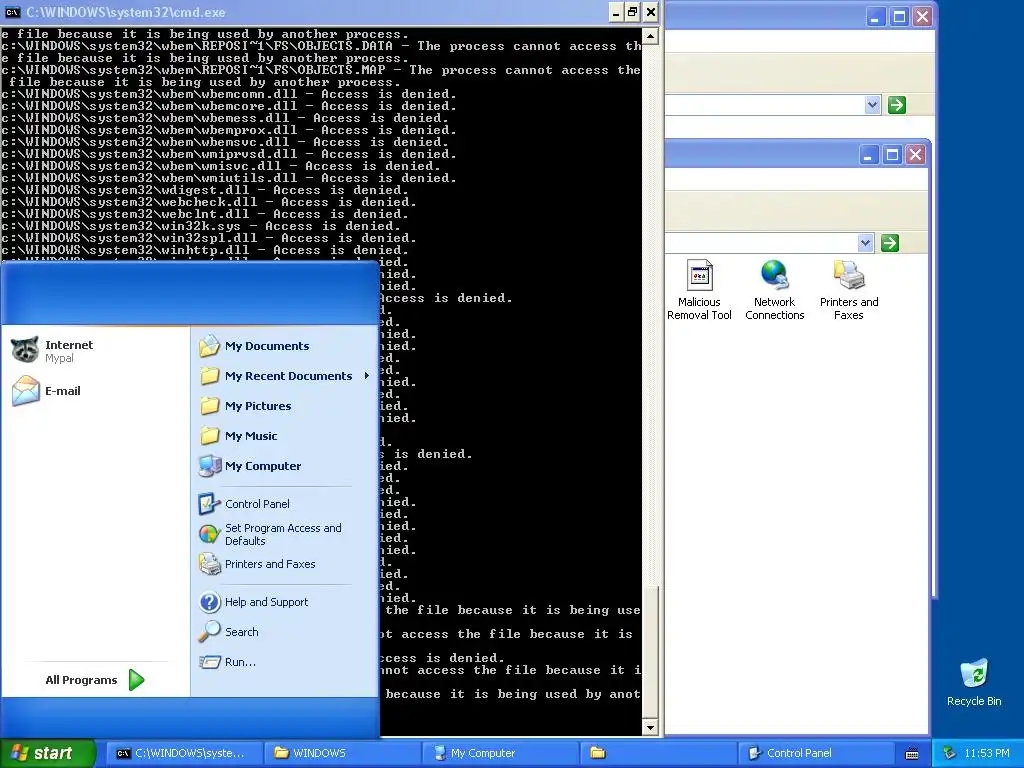Viewport: 1024px width, 768px height.
Task: Click the green All Programs arrow
Action: (136, 680)
